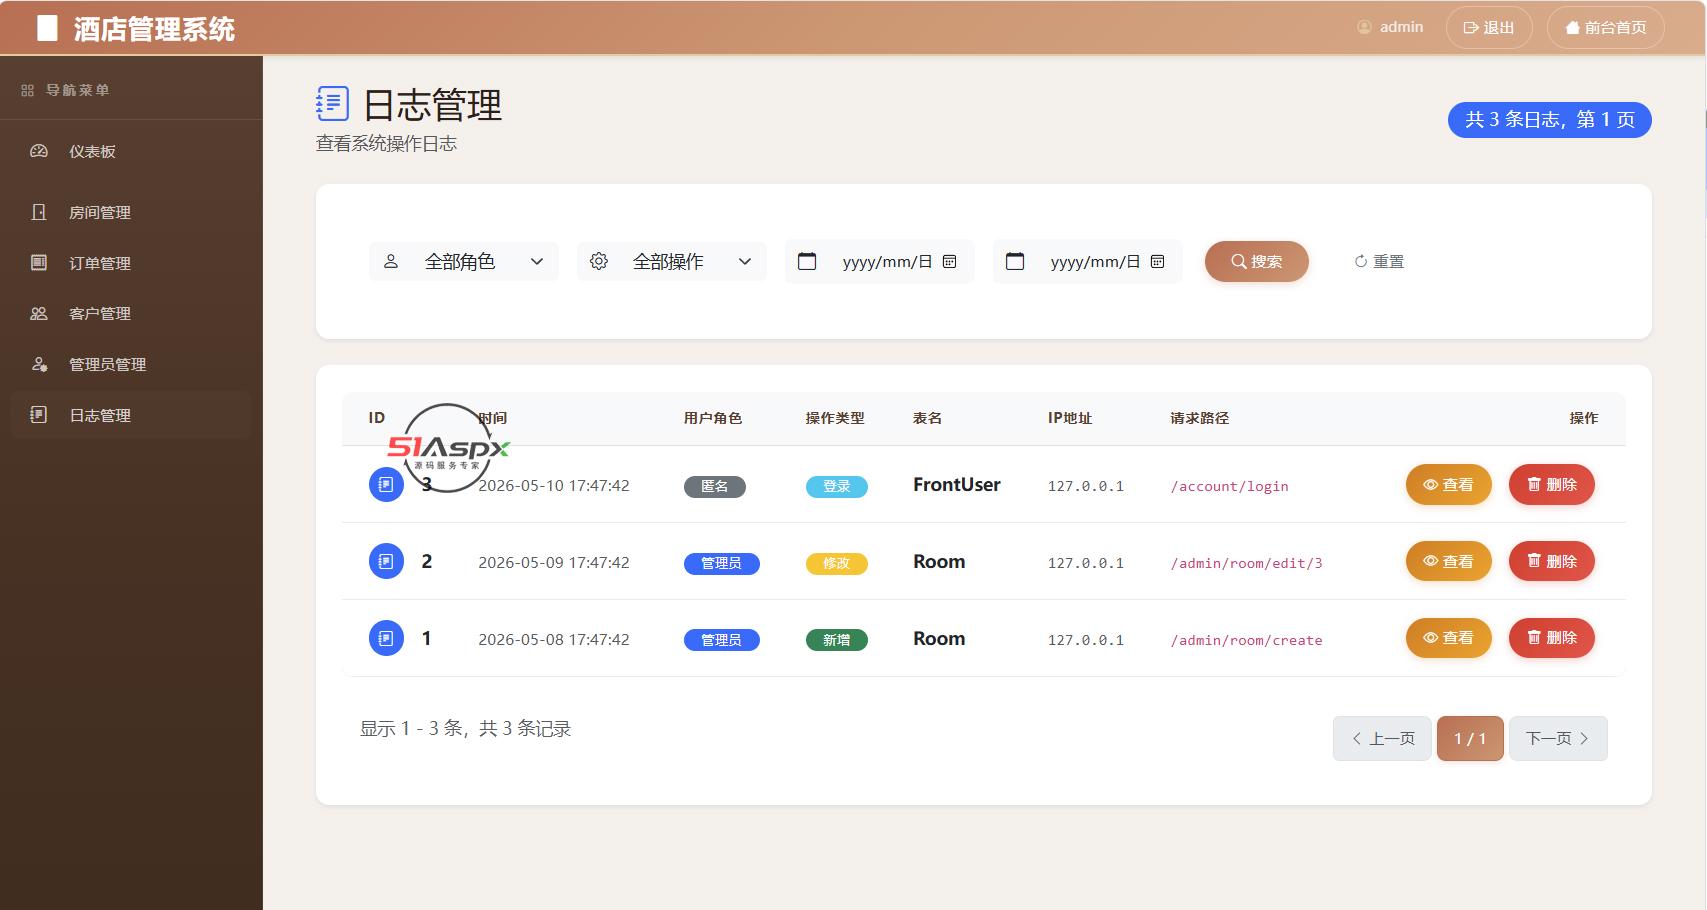Viewport: 1707px width, 910px height.
Task: Go to 房间管理 menu item
Action: [131, 212]
